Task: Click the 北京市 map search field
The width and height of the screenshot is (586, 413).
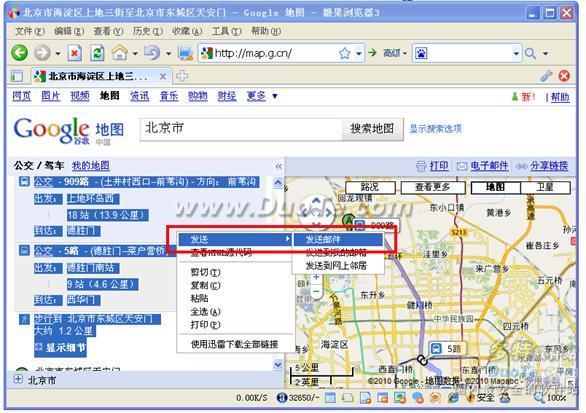Action: tap(241, 129)
